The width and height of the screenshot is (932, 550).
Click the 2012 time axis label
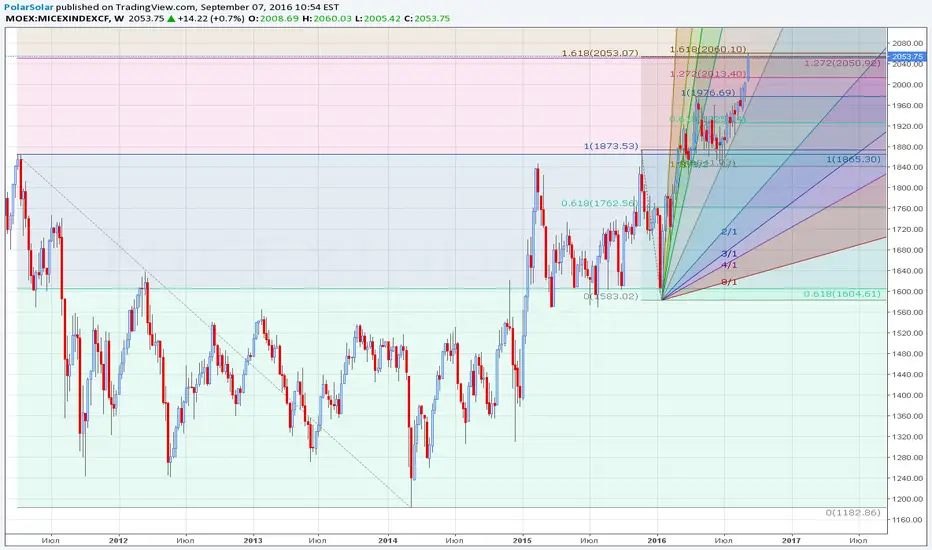119,540
